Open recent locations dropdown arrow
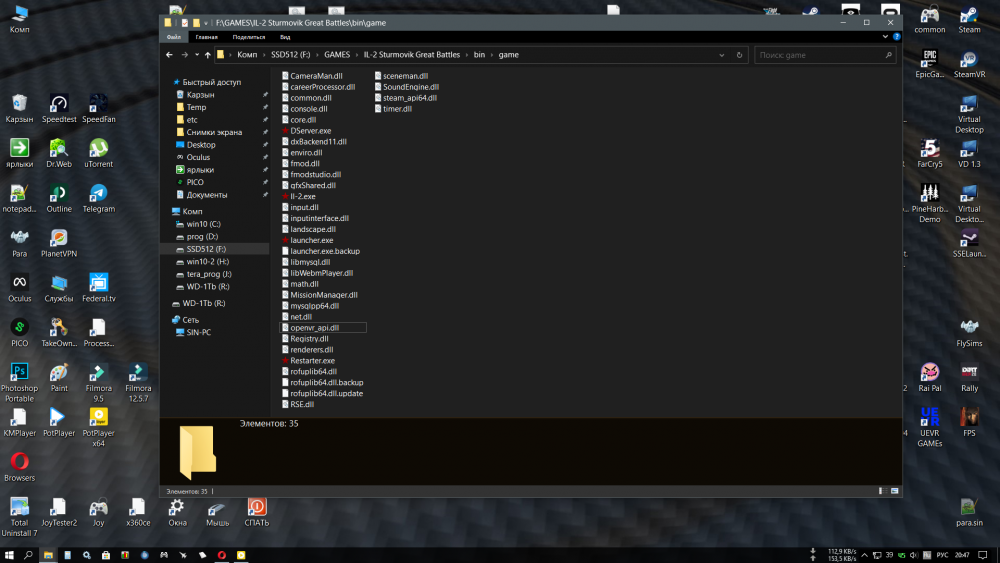The width and height of the screenshot is (1000, 563). click(197, 55)
